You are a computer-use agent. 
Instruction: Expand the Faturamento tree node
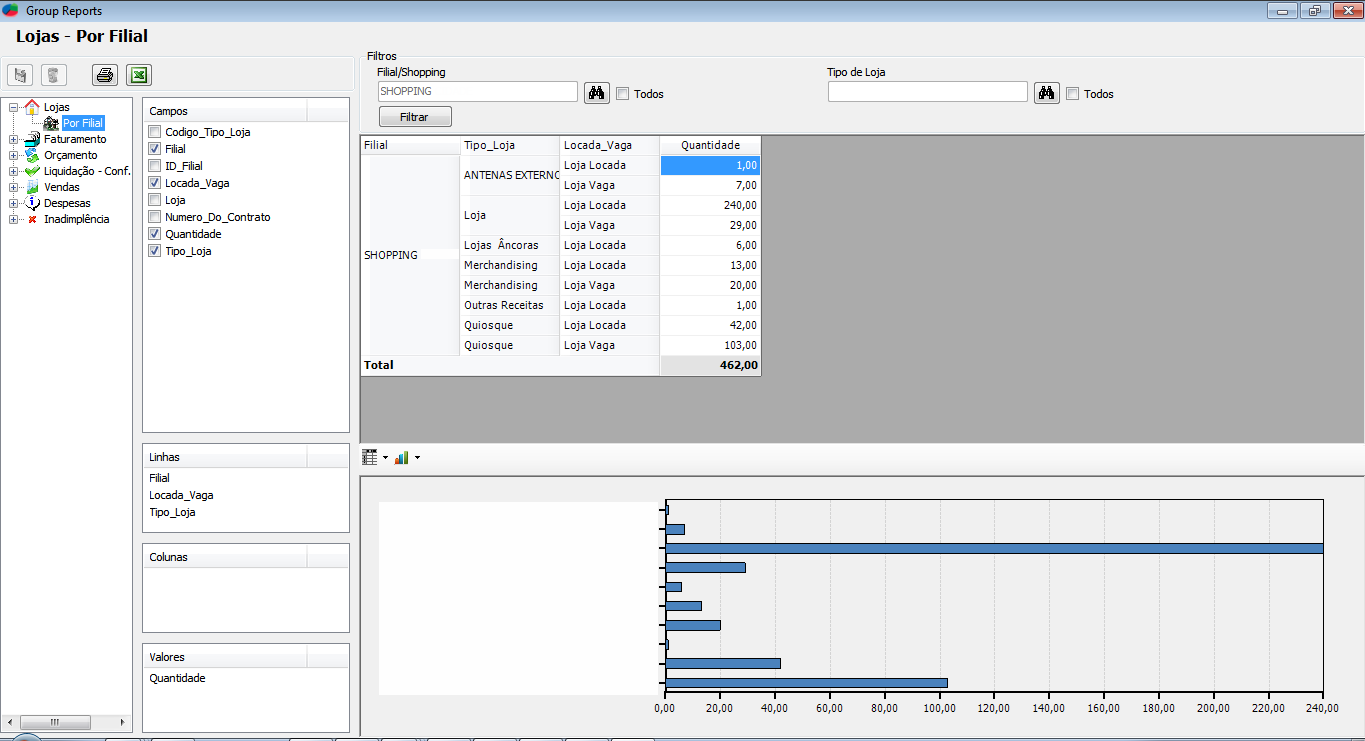(13, 139)
